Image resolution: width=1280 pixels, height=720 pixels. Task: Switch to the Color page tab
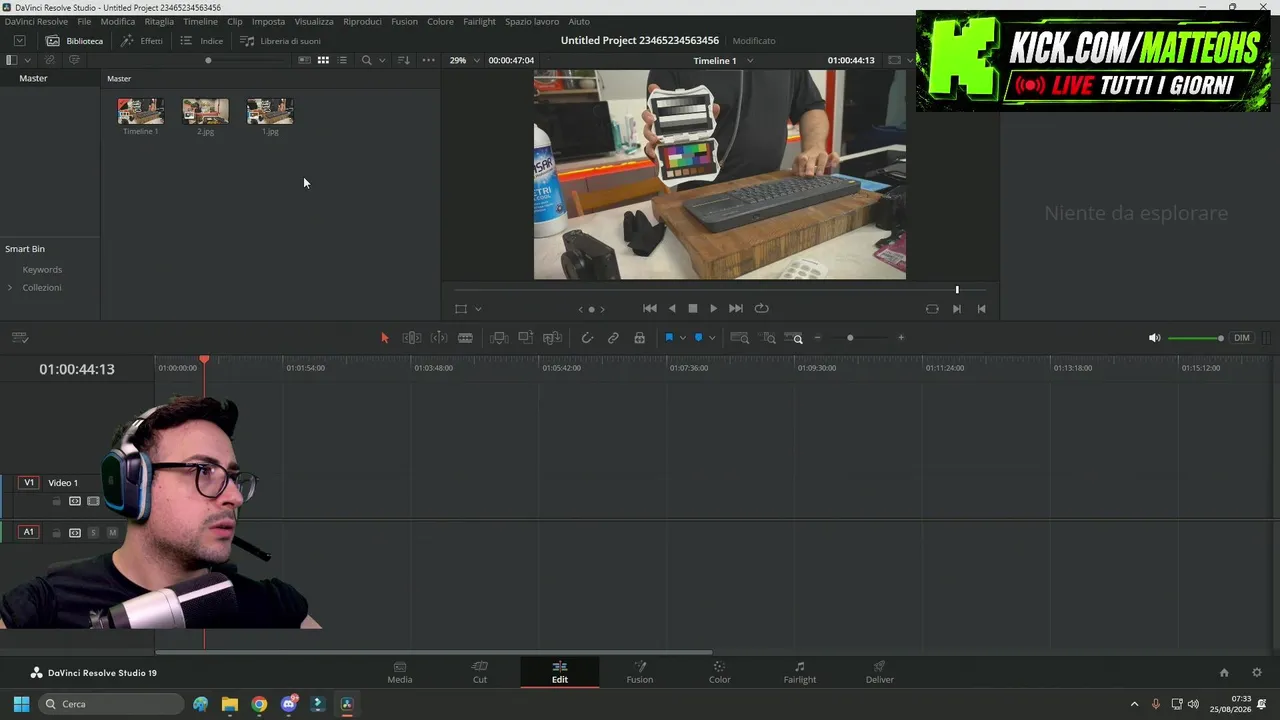(x=720, y=672)
